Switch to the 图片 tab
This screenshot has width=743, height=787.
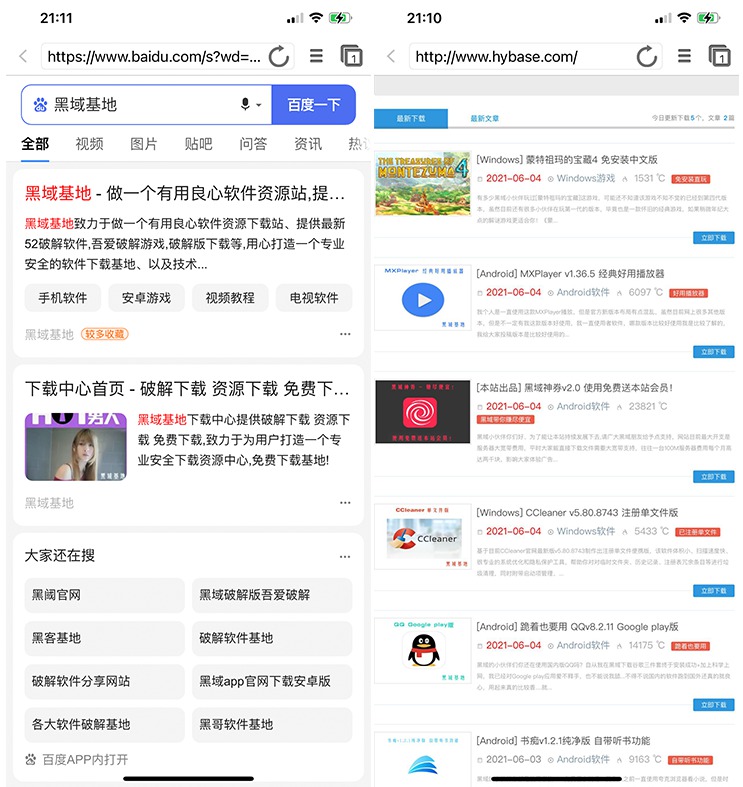(x=144, y=144)
